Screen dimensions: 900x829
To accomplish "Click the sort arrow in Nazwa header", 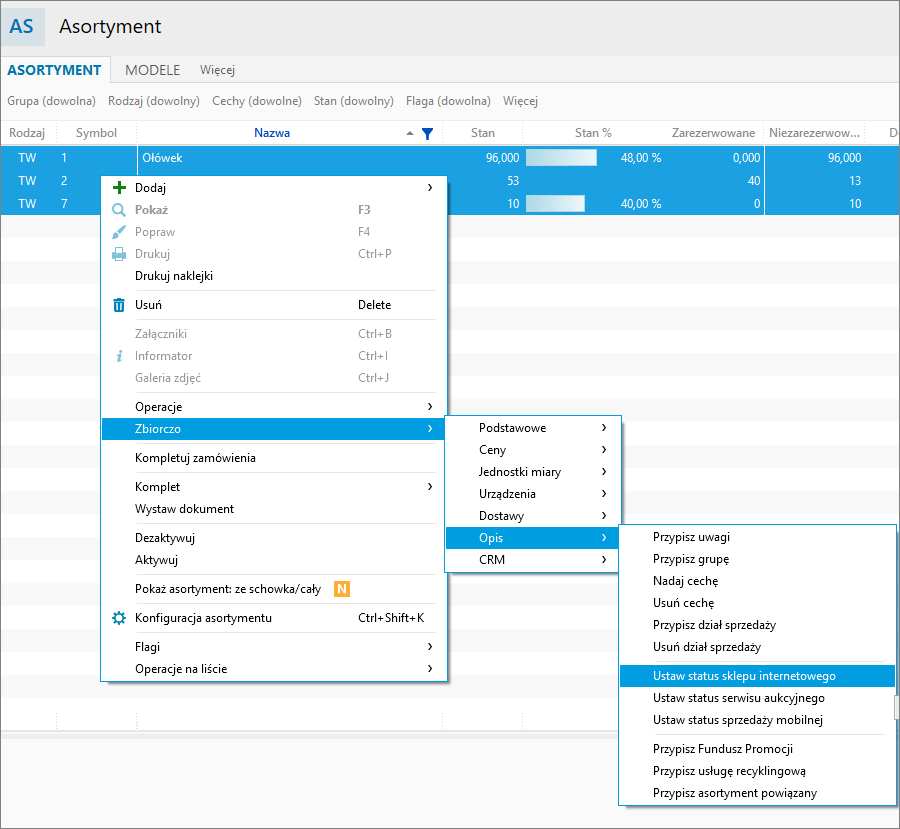I will (410, 133).
